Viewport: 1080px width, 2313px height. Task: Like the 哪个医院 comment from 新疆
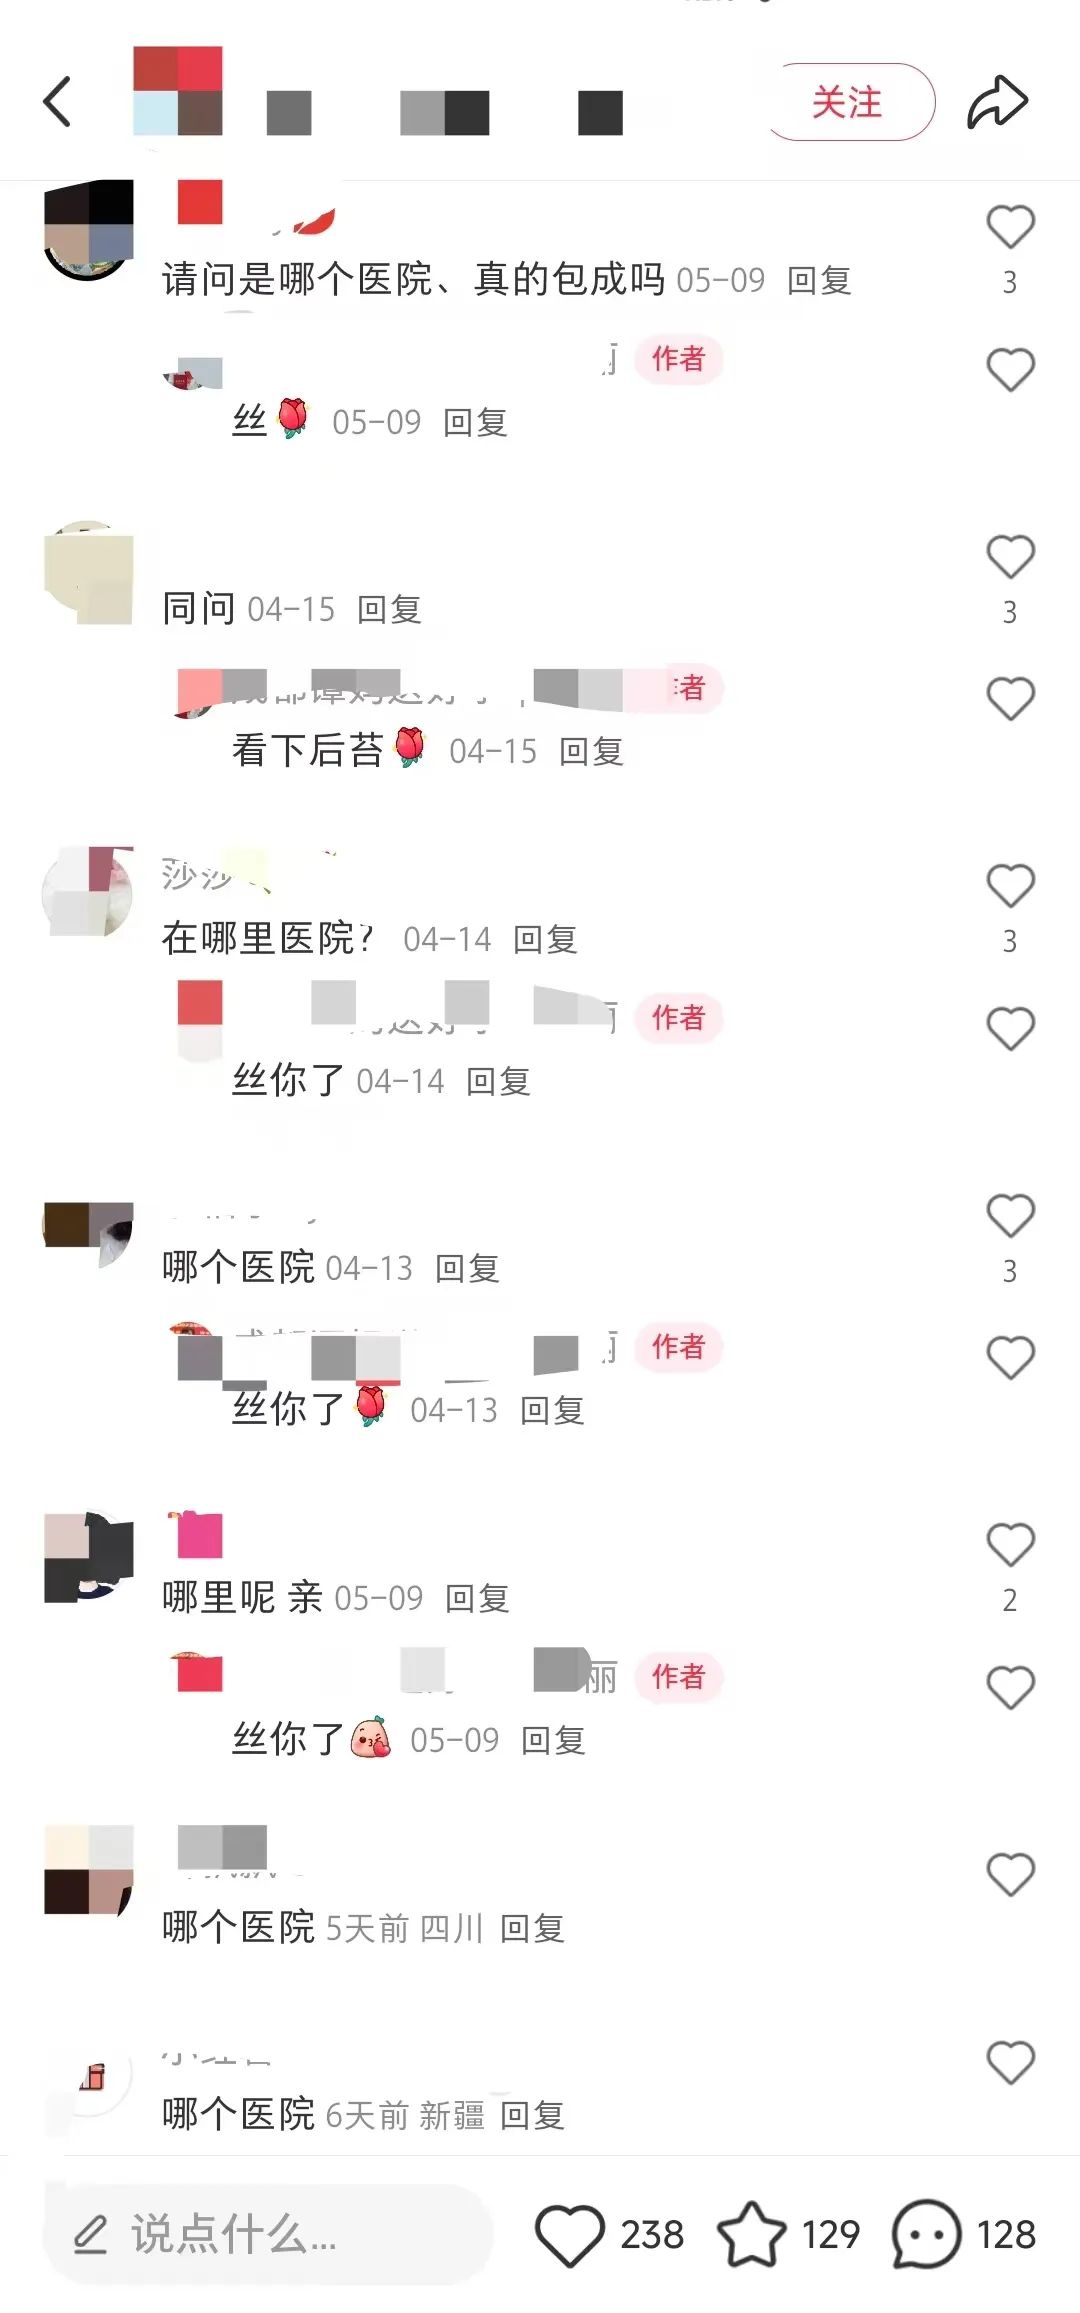[x=1010, y=2064]
